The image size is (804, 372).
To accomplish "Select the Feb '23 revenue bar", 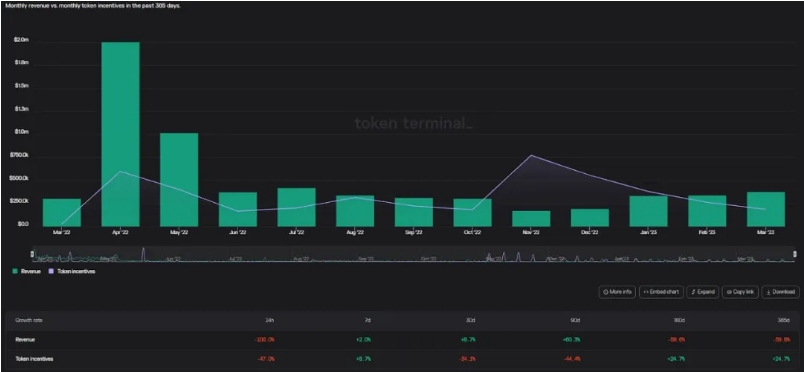I will [x=707, y=211].
